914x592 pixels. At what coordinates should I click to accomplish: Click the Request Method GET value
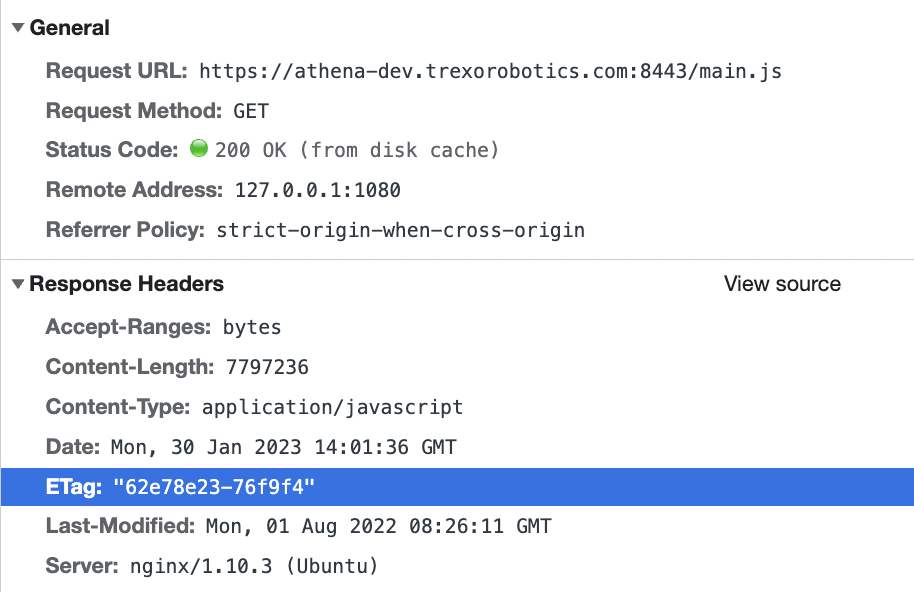(x=249, y=111)
